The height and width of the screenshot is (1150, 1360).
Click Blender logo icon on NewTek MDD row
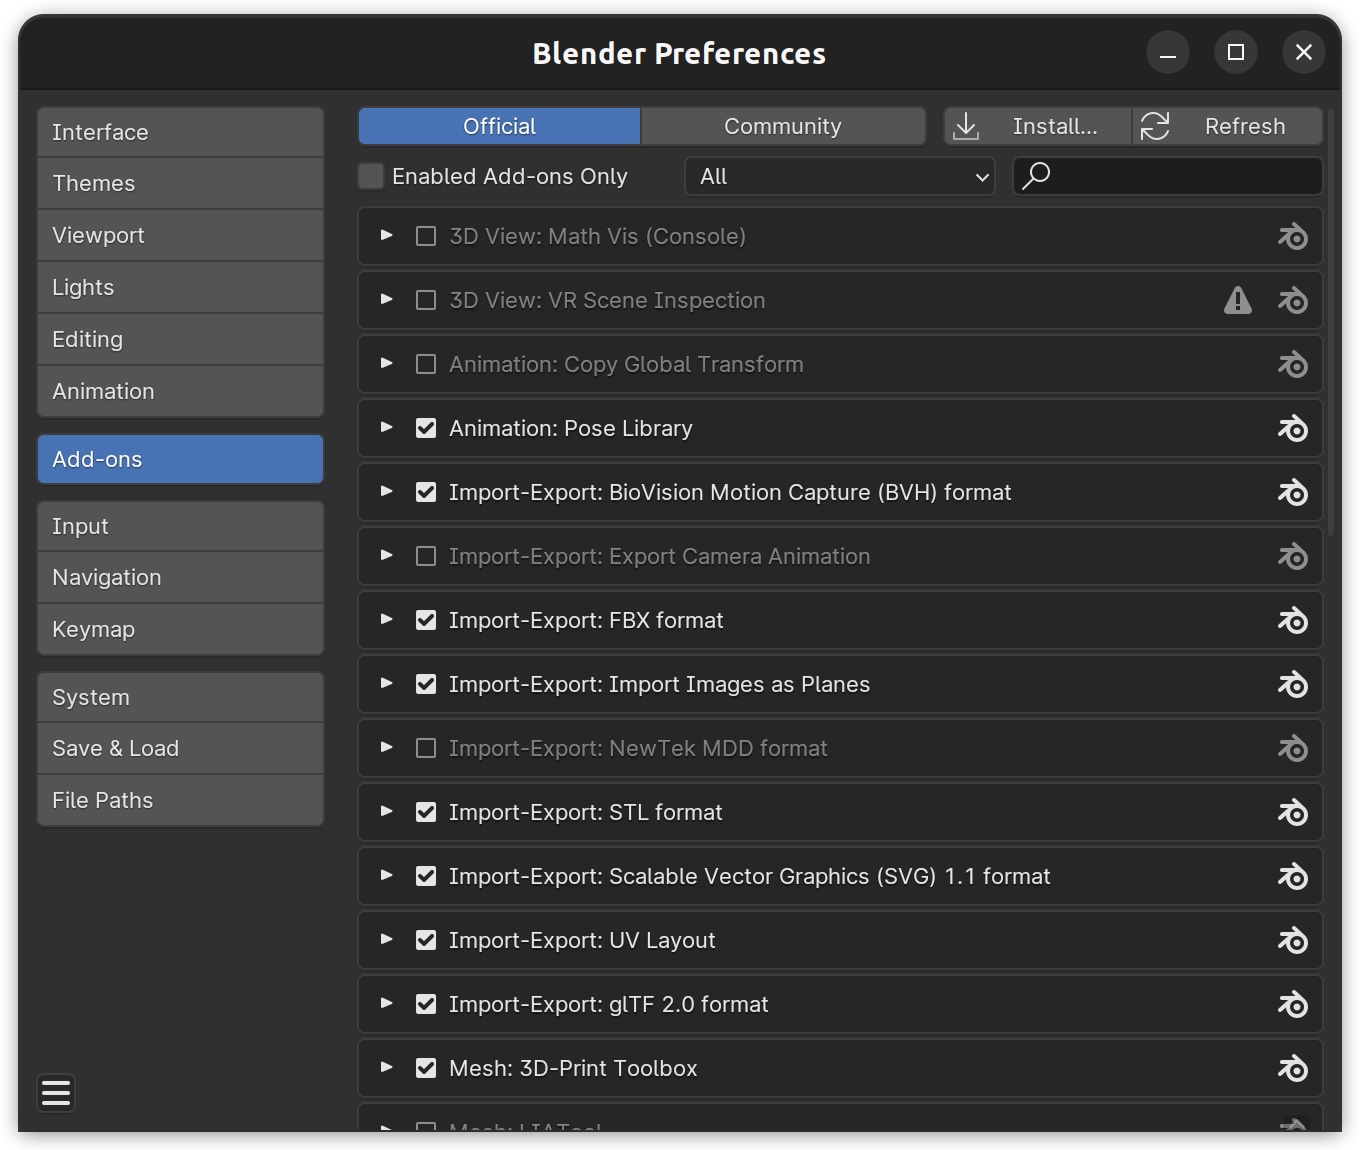point(1292,749)
